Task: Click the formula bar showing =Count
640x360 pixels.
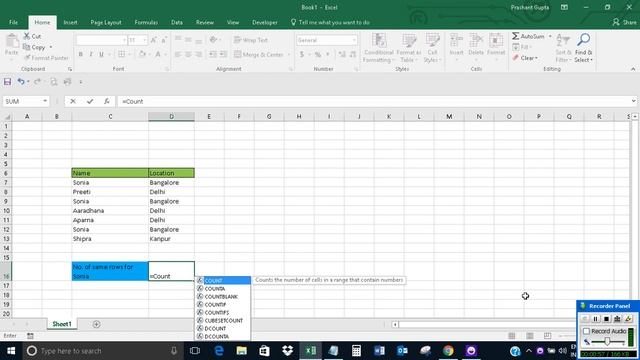Action: pyautogui.click(x=373, y=101)
